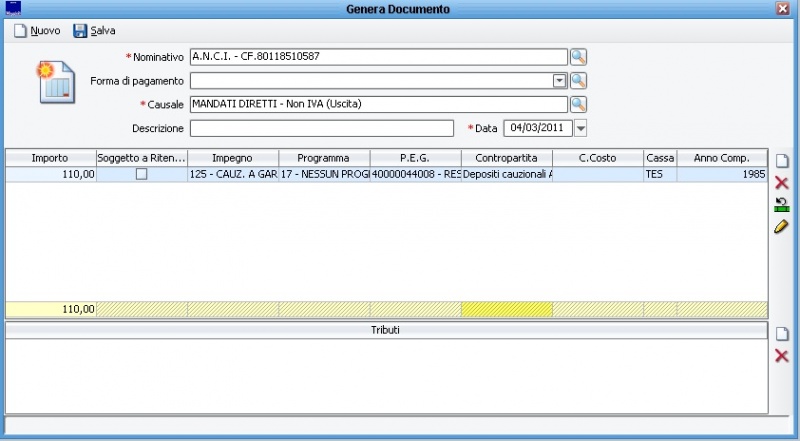Image resolution: width=800 pixels, height=441 pixels.
Task: Click the green refresh icon beside grid
Action: (x=782, y=205)
